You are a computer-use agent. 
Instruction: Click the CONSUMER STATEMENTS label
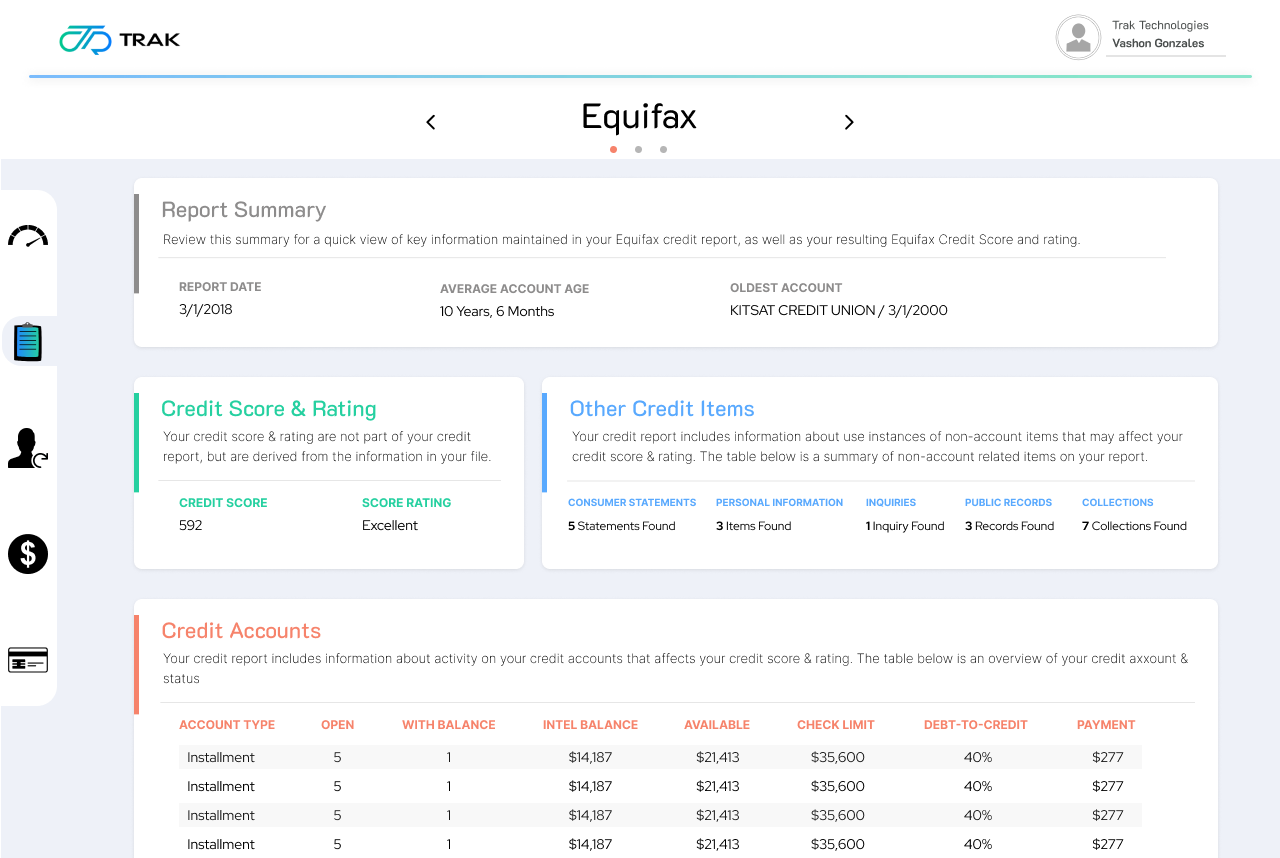tap(632, 503)
